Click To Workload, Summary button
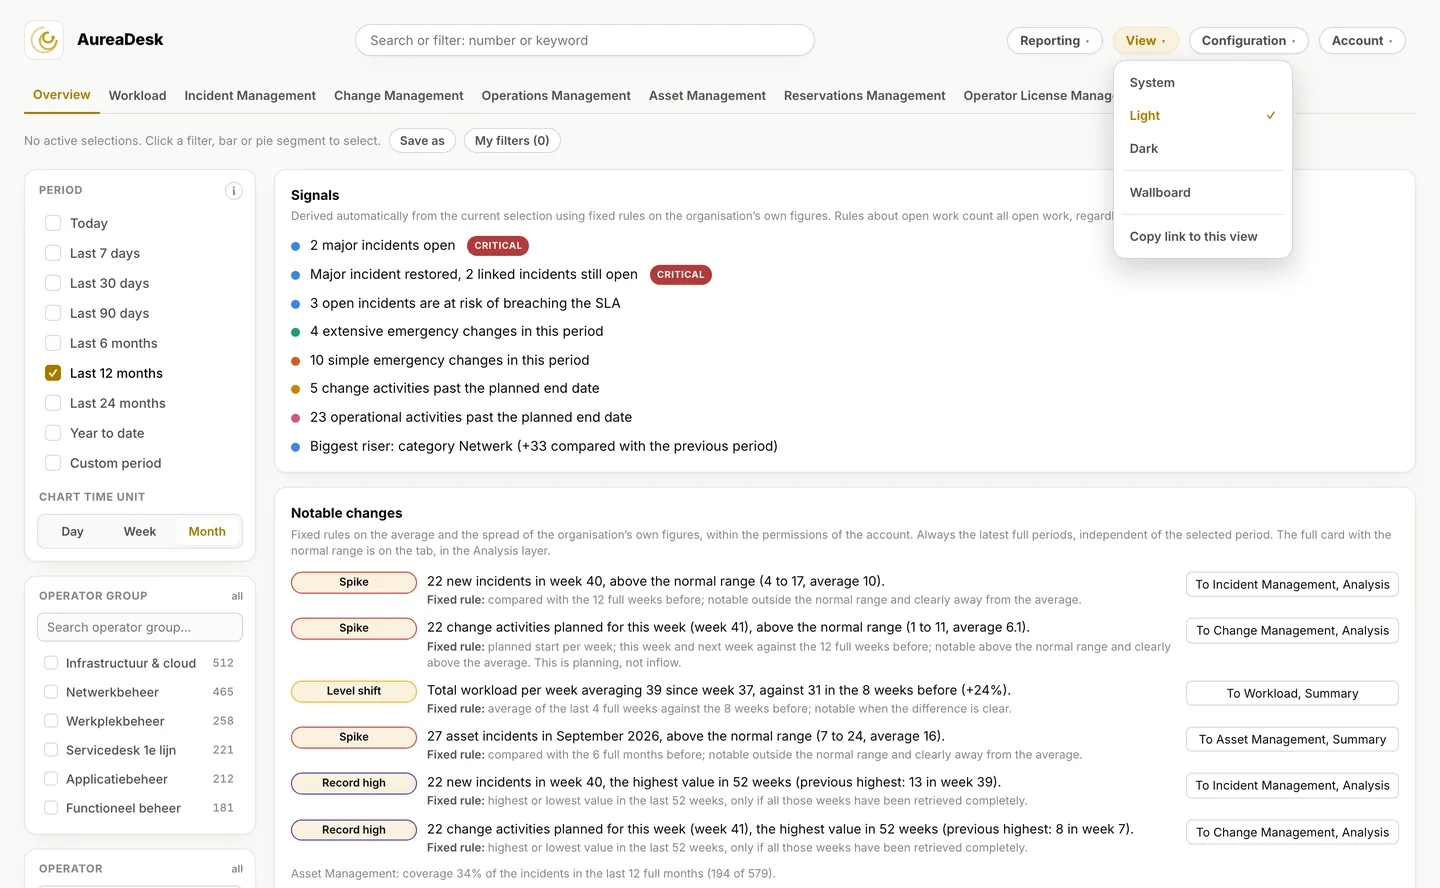Screen dimensions: 1440x888 tap(1292, 694)
